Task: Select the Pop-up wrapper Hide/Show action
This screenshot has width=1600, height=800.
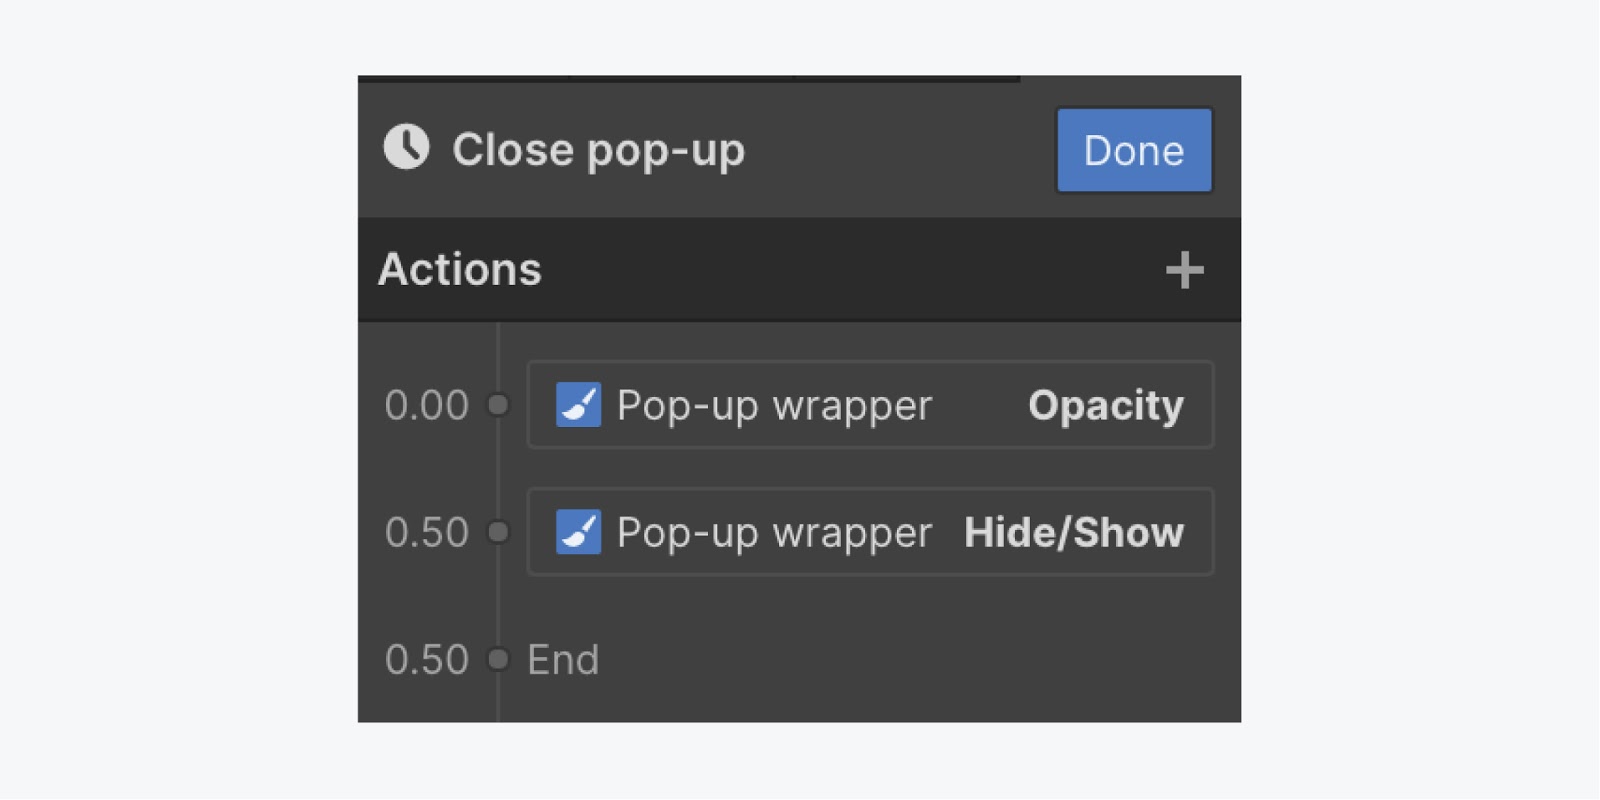Action: click(x=870, y=531)
